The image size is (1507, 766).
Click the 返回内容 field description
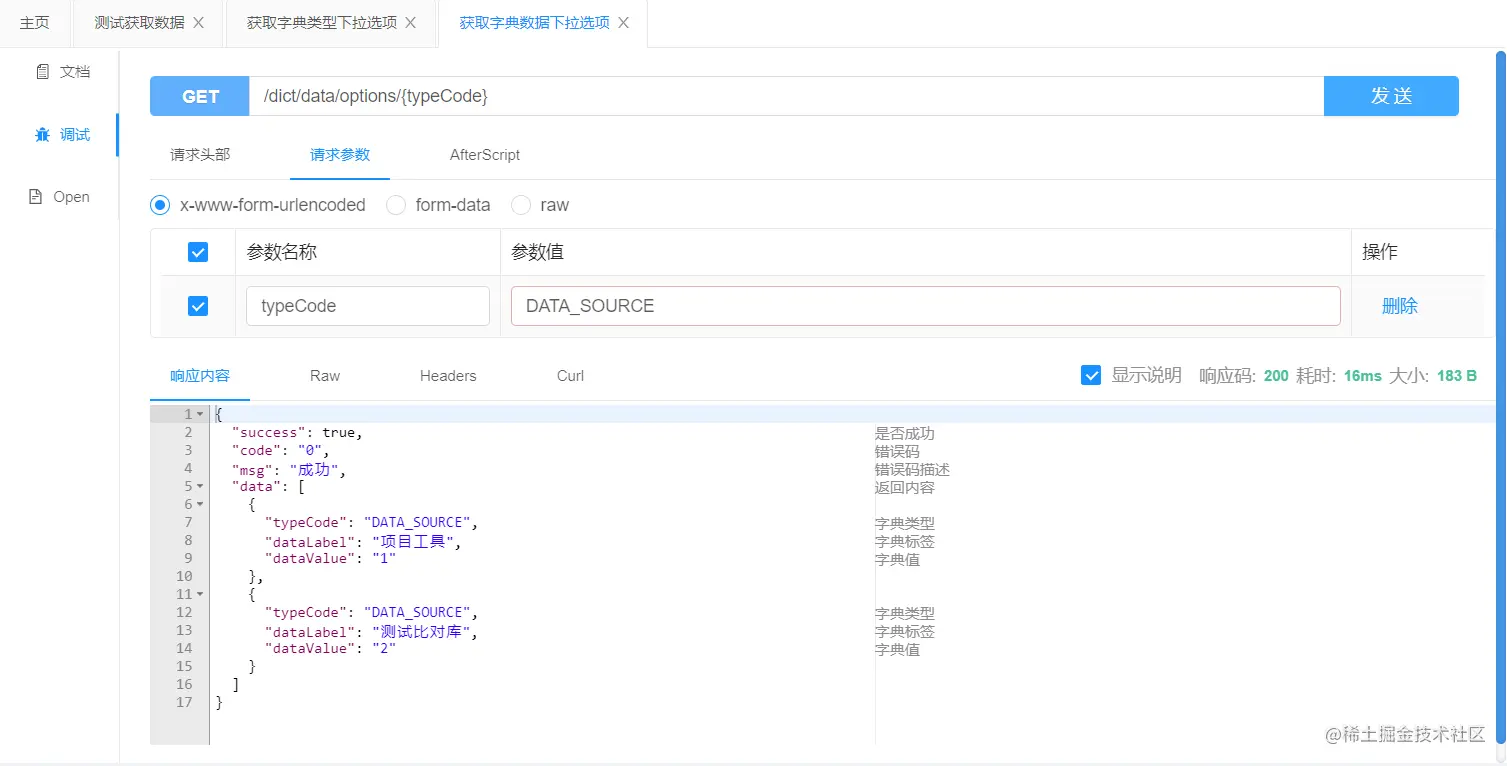coord(905,487)
